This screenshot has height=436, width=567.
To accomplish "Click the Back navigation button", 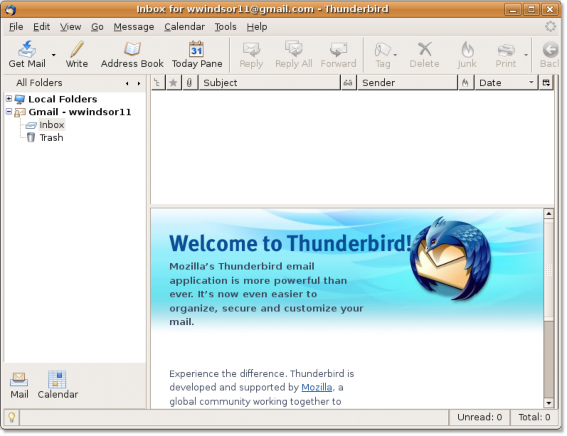I will pyautogui.click(x=550, y=54).
